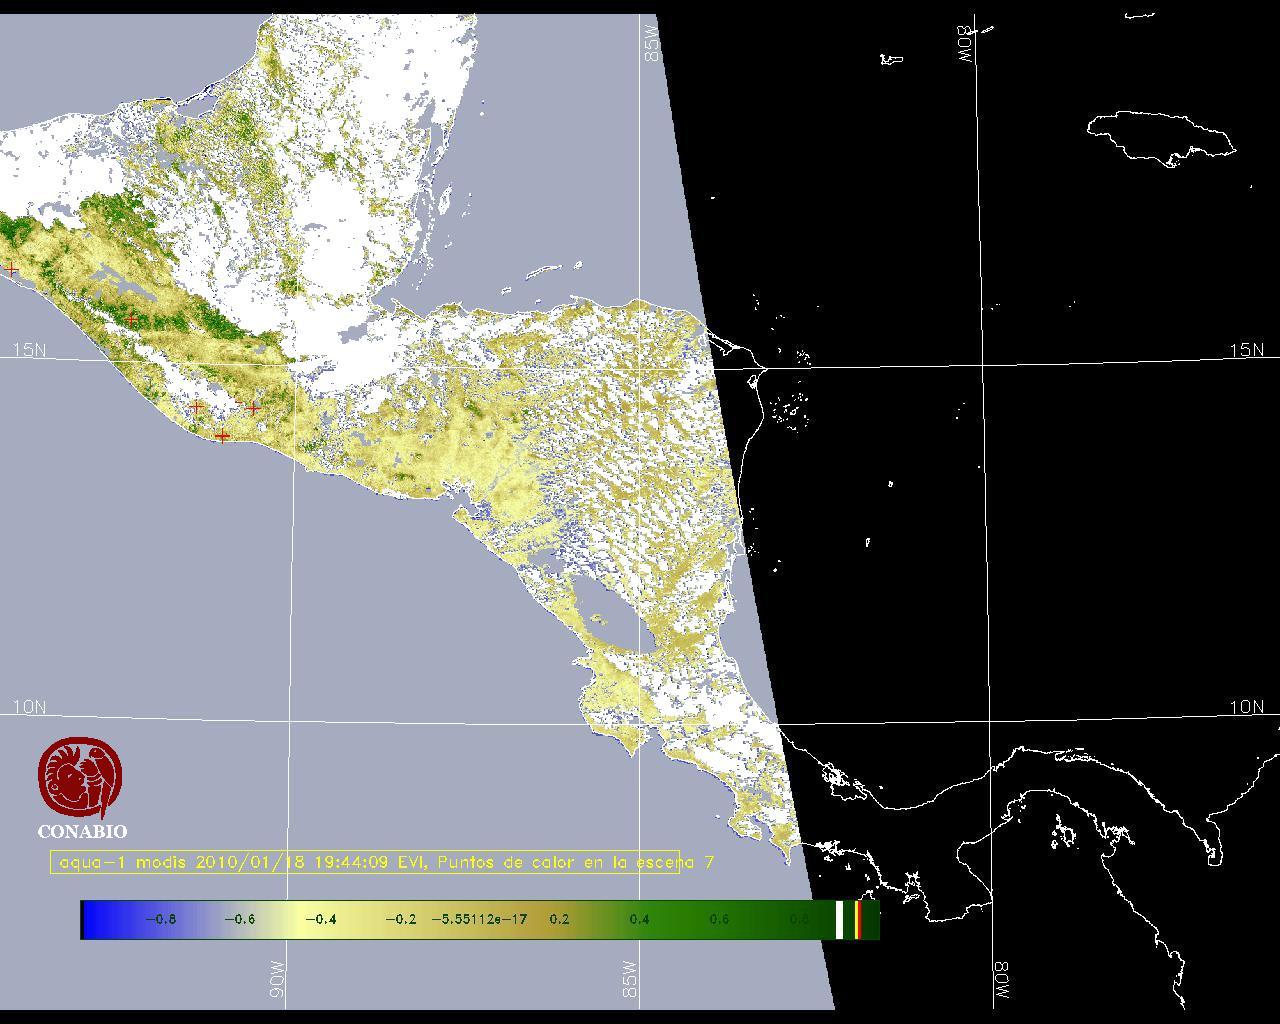This screenshot has height=1024, width=1280.
Task: Select the 15N latitude label on the left
Action: [x=29, y=350]
